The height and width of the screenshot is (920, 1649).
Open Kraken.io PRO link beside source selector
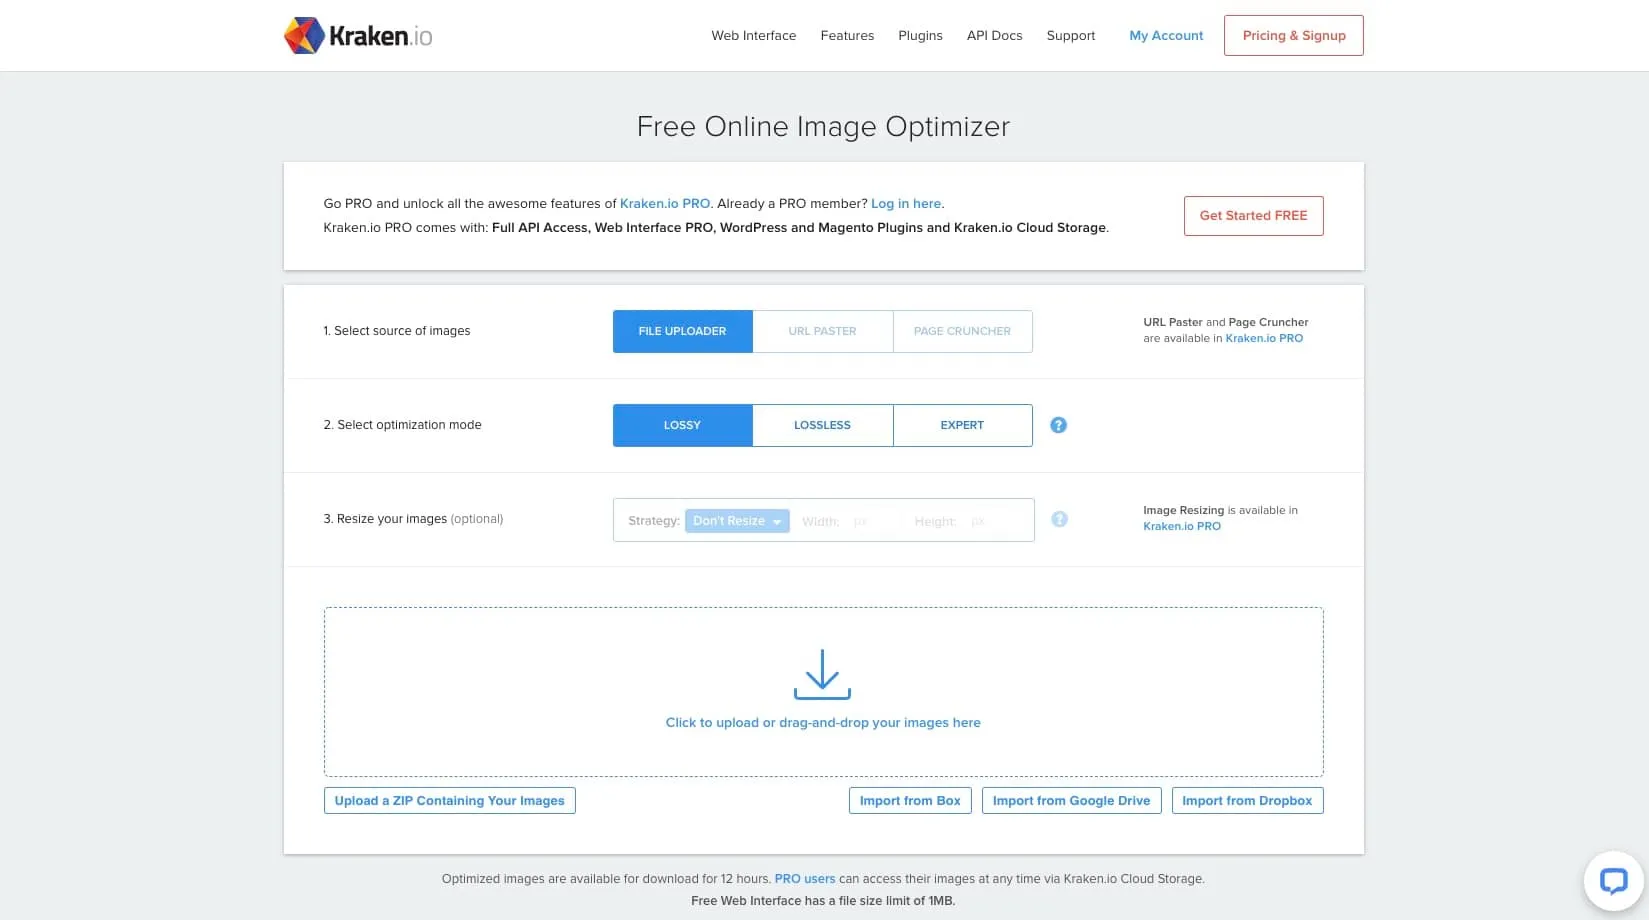[x=1264, y=339]
